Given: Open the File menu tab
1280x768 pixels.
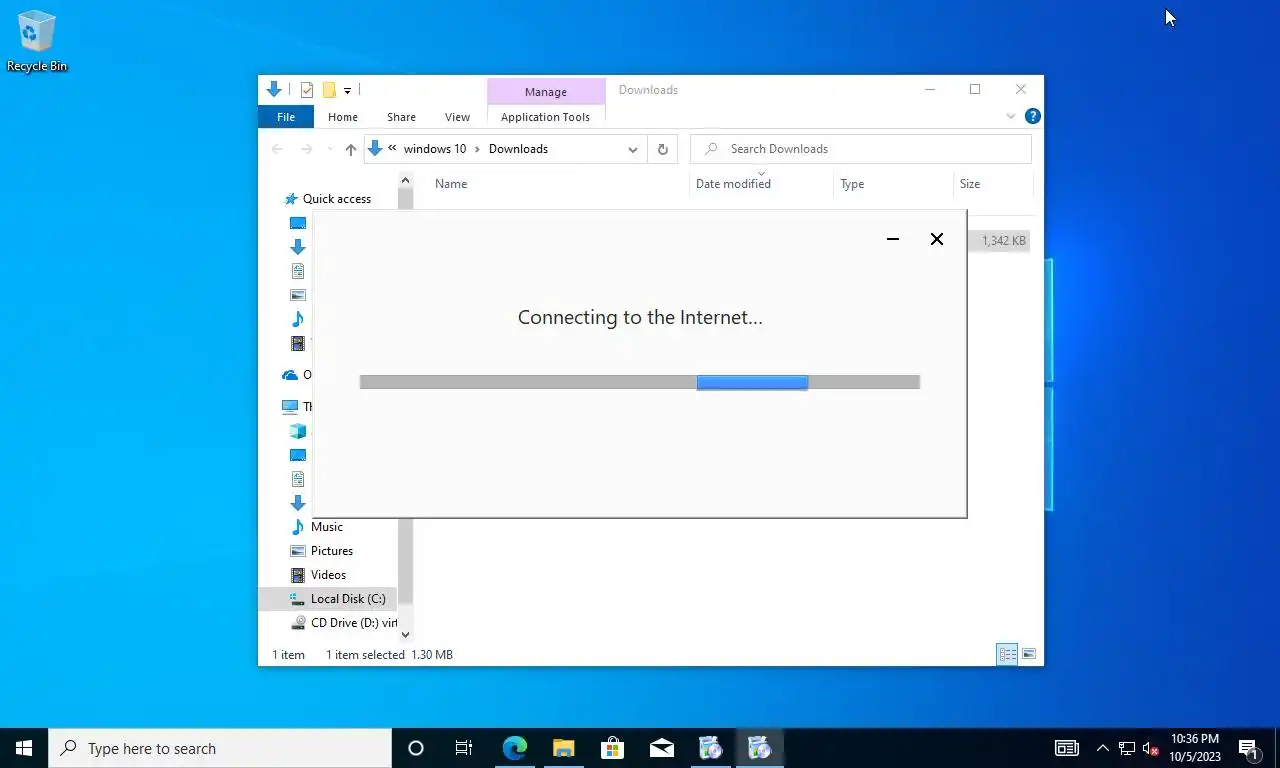Looking at the screenshot, I should 286,117.
